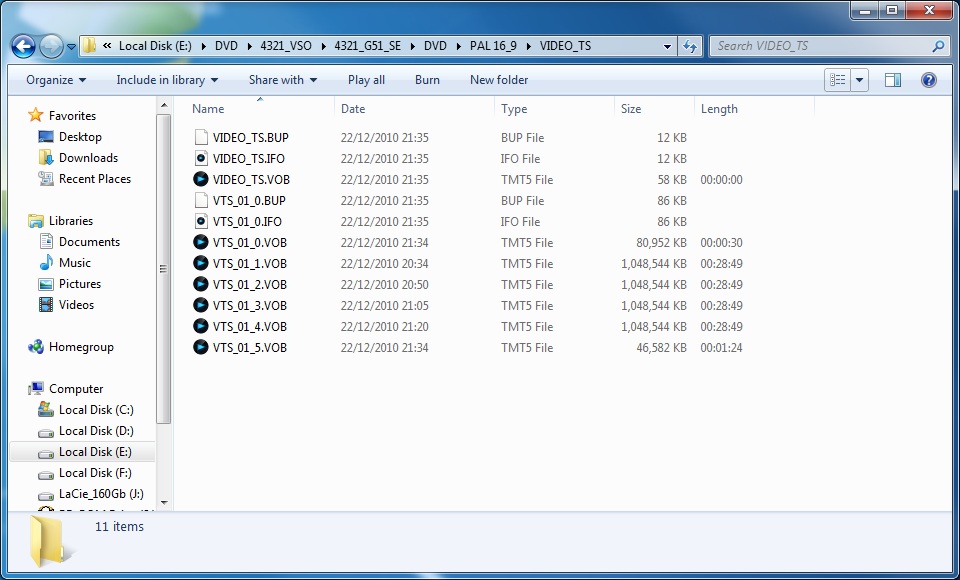The width and height of the screenshot is (960, 580).
Task: Click the Burn toolbar button
Action: pyautogui.click(x=427, y=80)
